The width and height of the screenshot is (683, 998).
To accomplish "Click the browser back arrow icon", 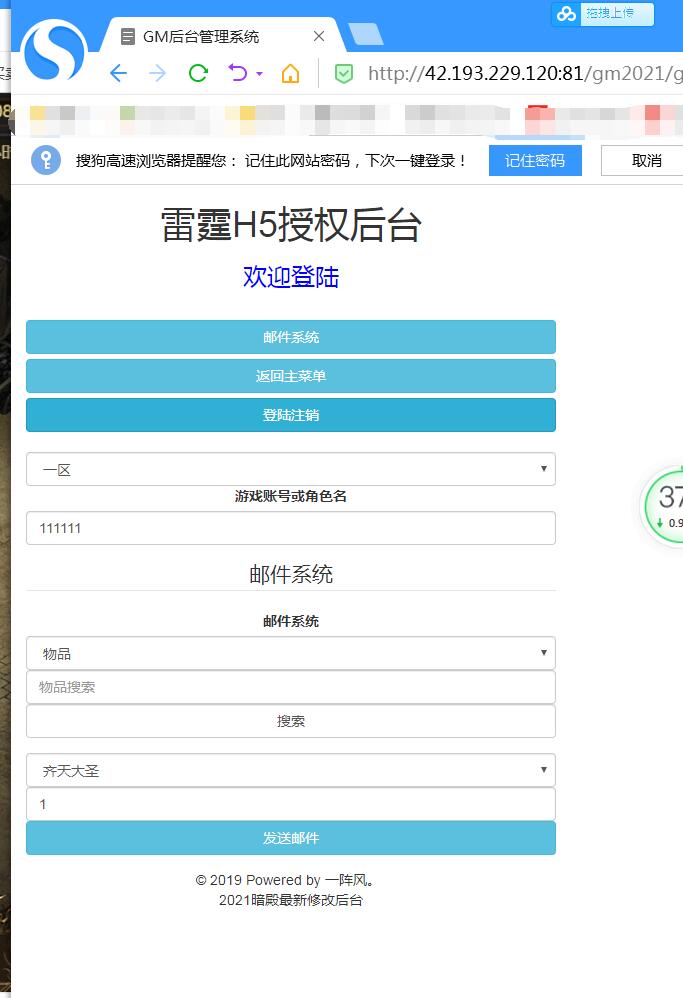I will coord(118,73).
